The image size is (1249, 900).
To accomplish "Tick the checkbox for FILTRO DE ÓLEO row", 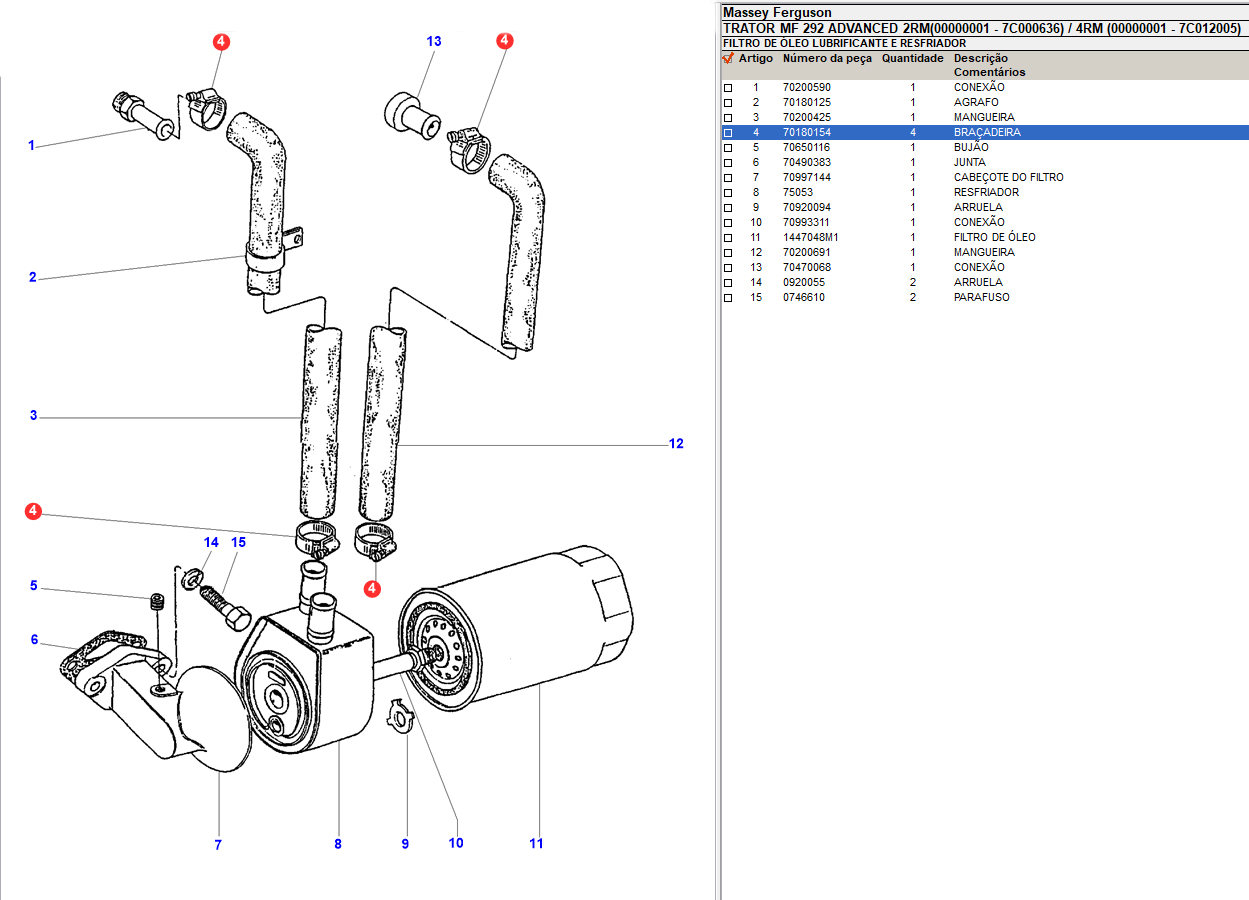I will [x=728, y=238].
